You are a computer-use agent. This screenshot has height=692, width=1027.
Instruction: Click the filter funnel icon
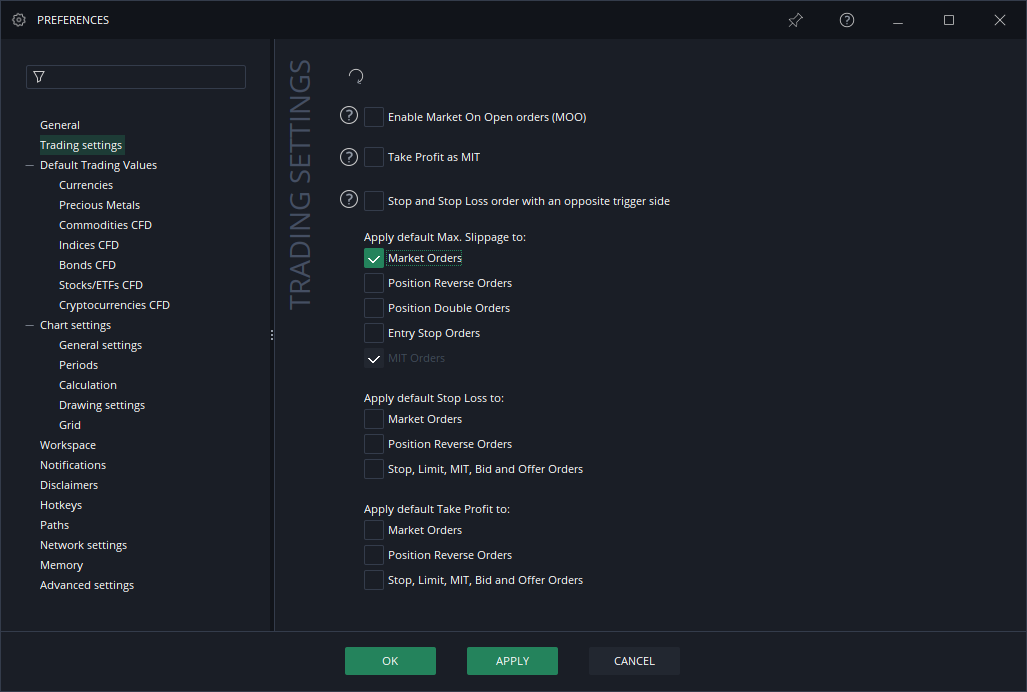[39, 77]
